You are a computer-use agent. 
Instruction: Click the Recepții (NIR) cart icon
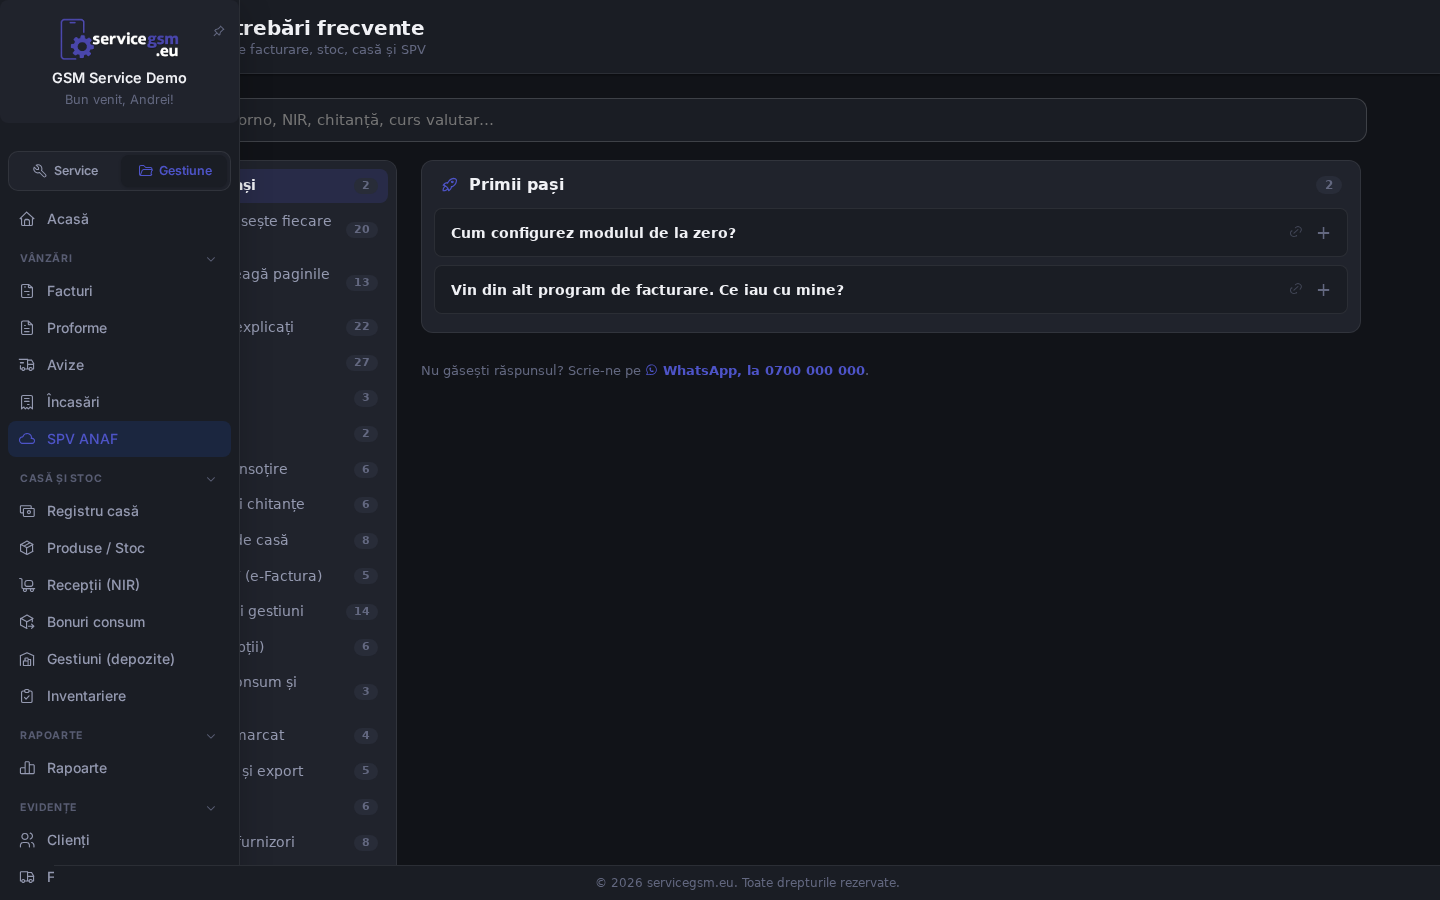(27, 585)
